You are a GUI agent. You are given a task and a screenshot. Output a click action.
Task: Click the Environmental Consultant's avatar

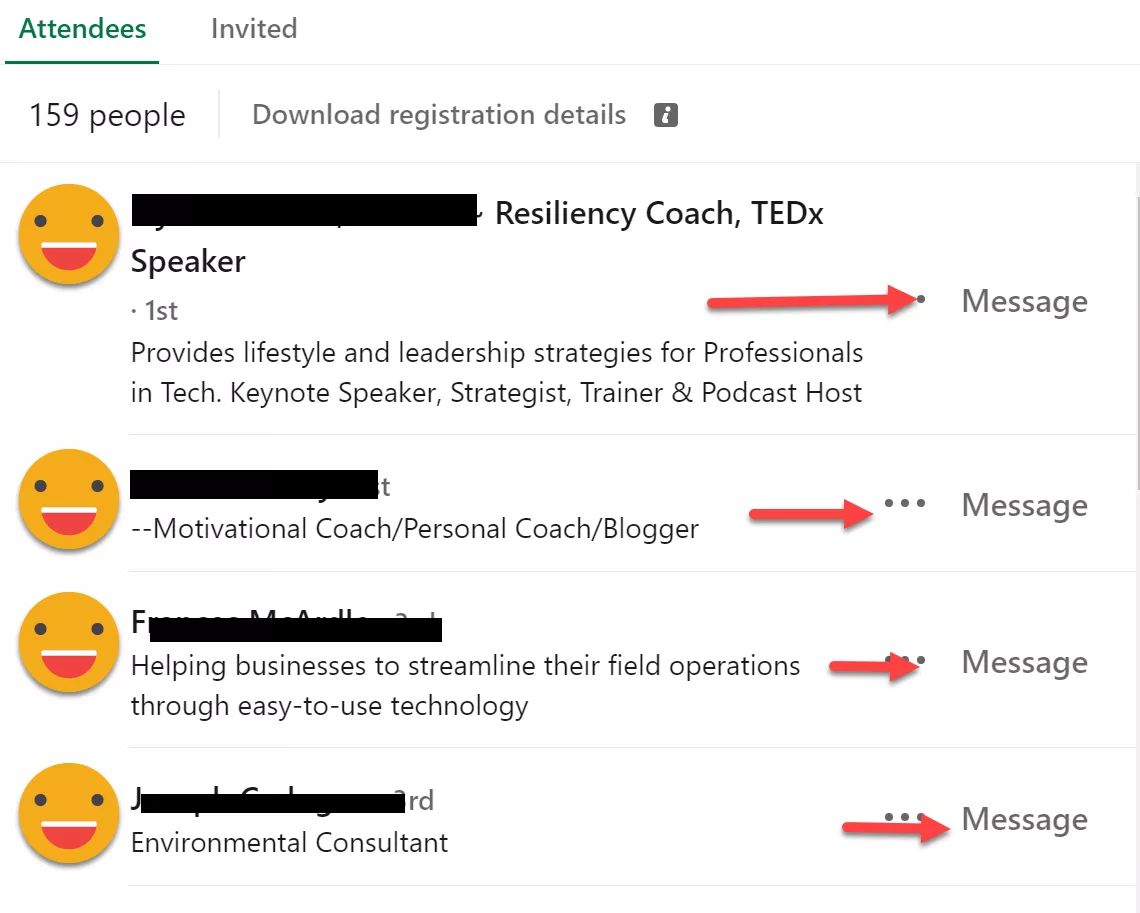pyautogui.click(x=68, y=814)
